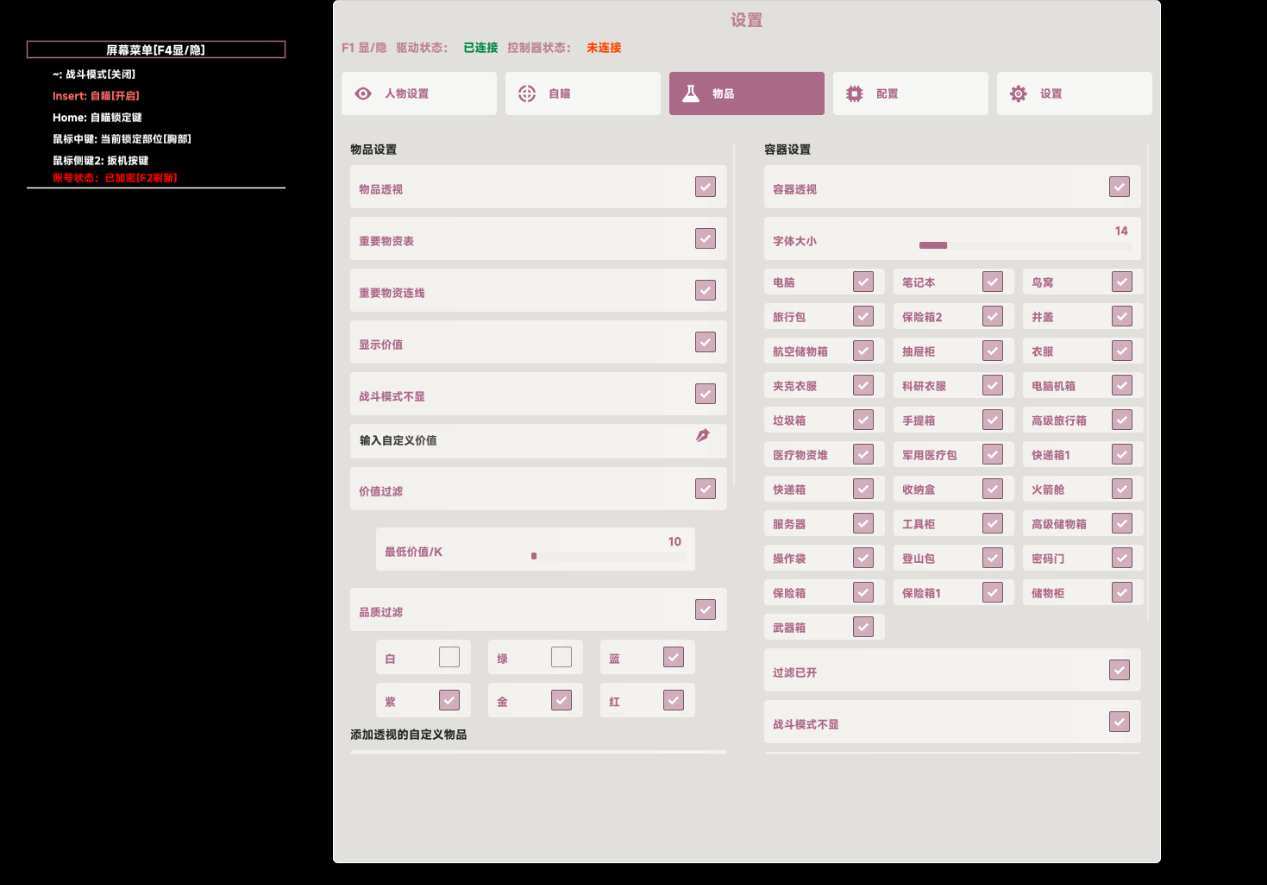Switch to the 人物设置 tab
Image resolution: width=1267 pixels, height=885 pixels.
click(x=419, y=94)
